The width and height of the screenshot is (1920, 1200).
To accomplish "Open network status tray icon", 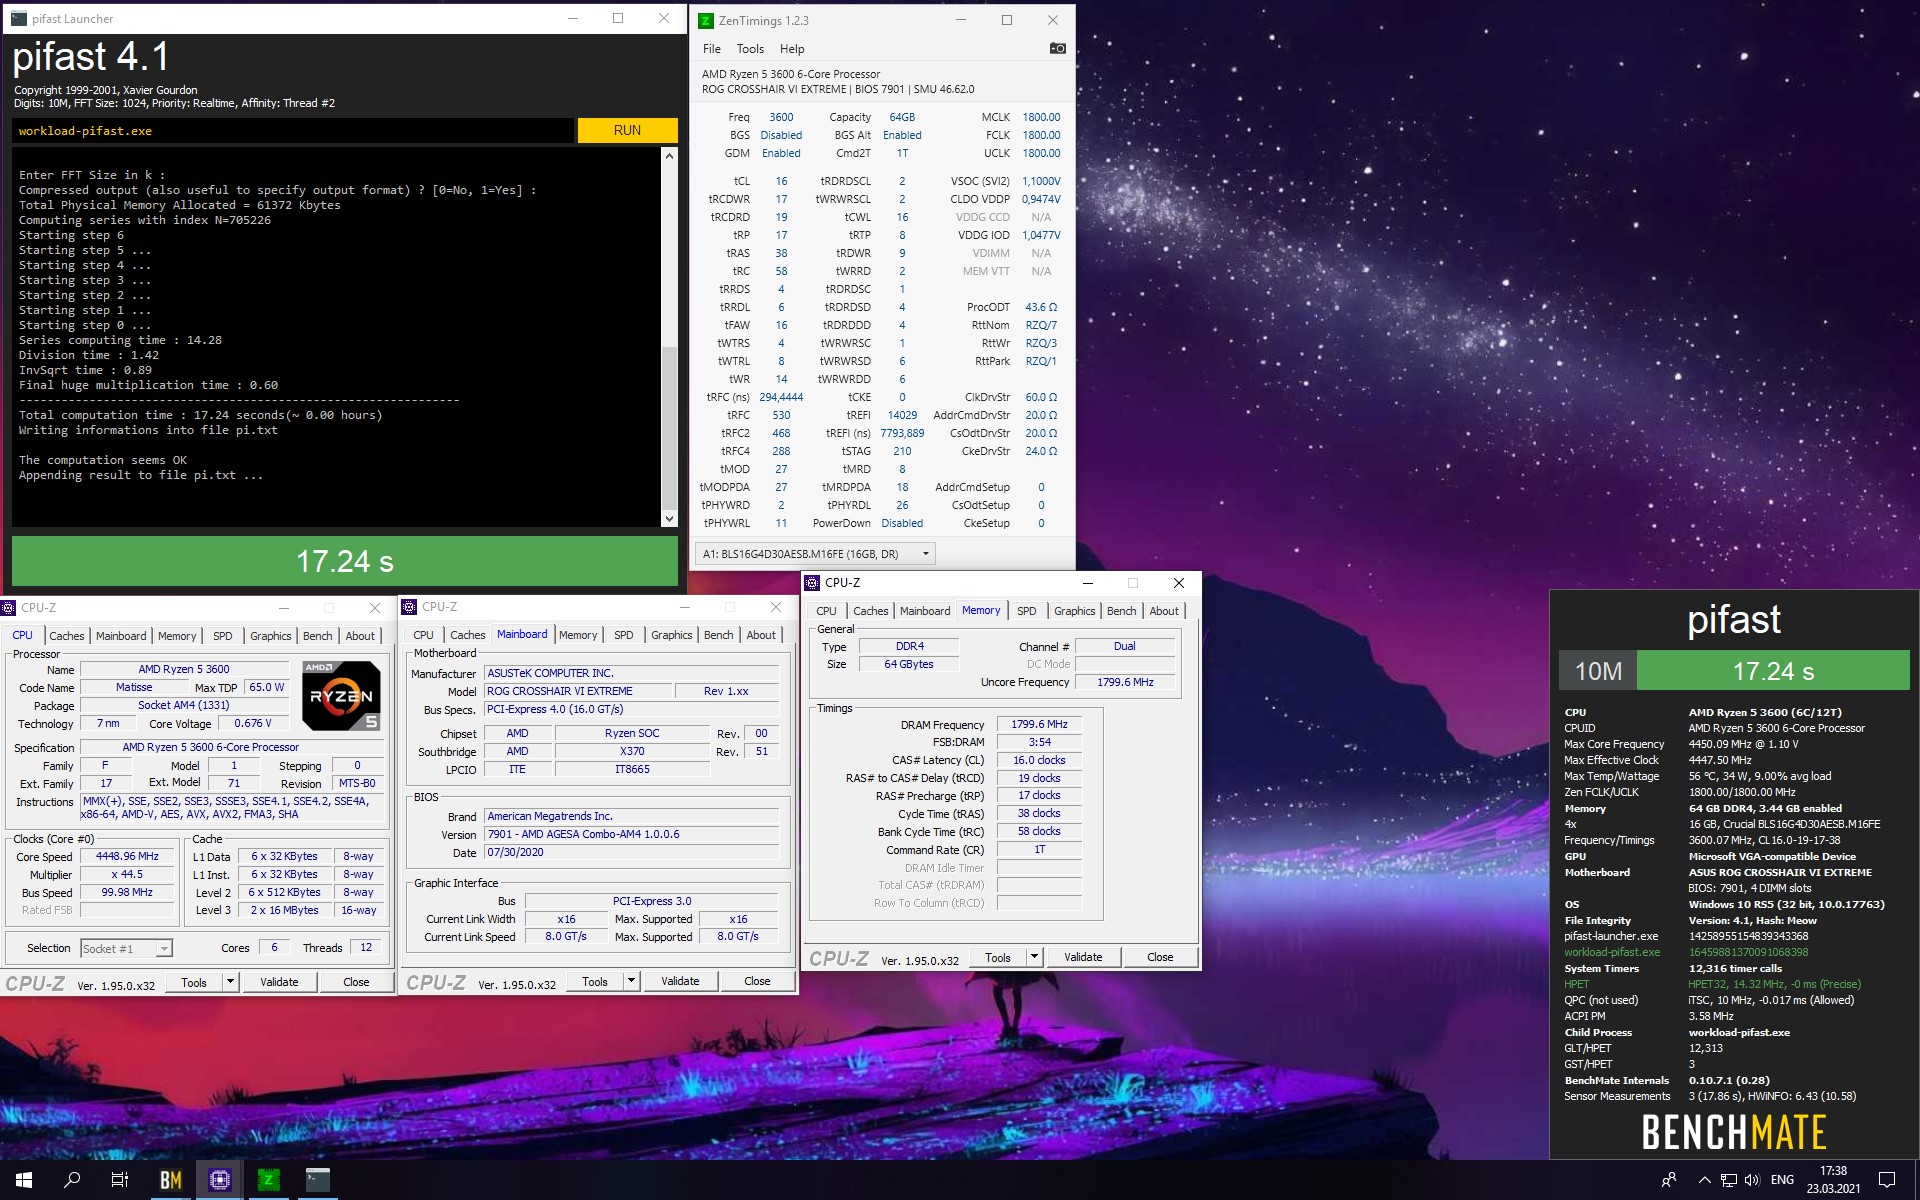I will [1728, 1180].
